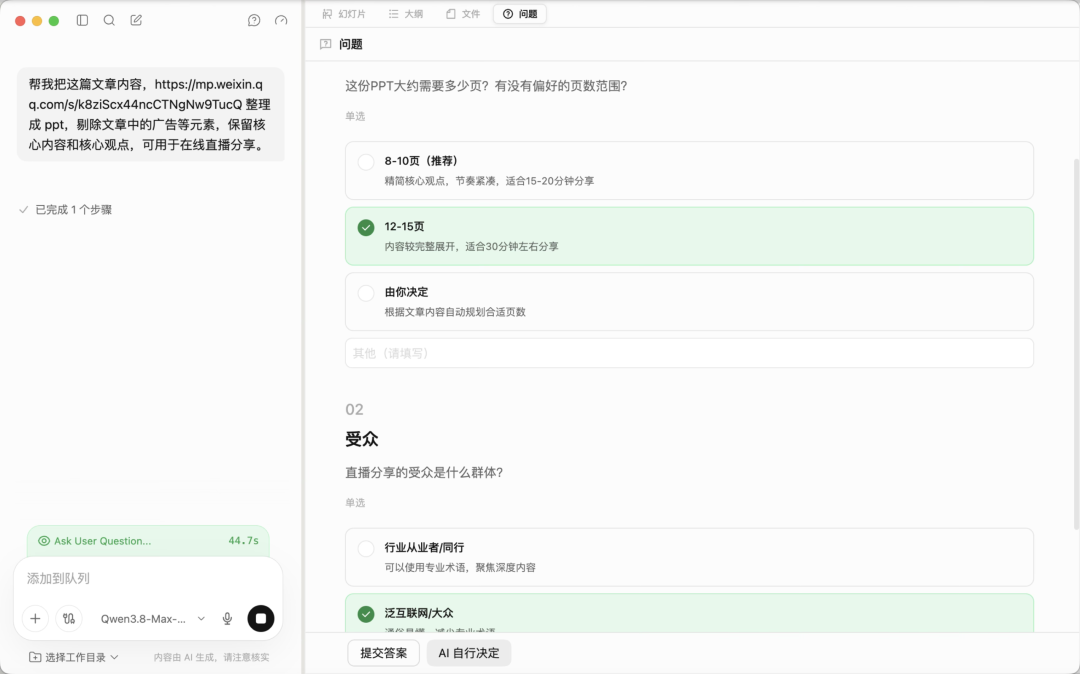Screen dimensions: 1080x674
Task: Click the 提交答案 button
Action: [x=384, y=653]
